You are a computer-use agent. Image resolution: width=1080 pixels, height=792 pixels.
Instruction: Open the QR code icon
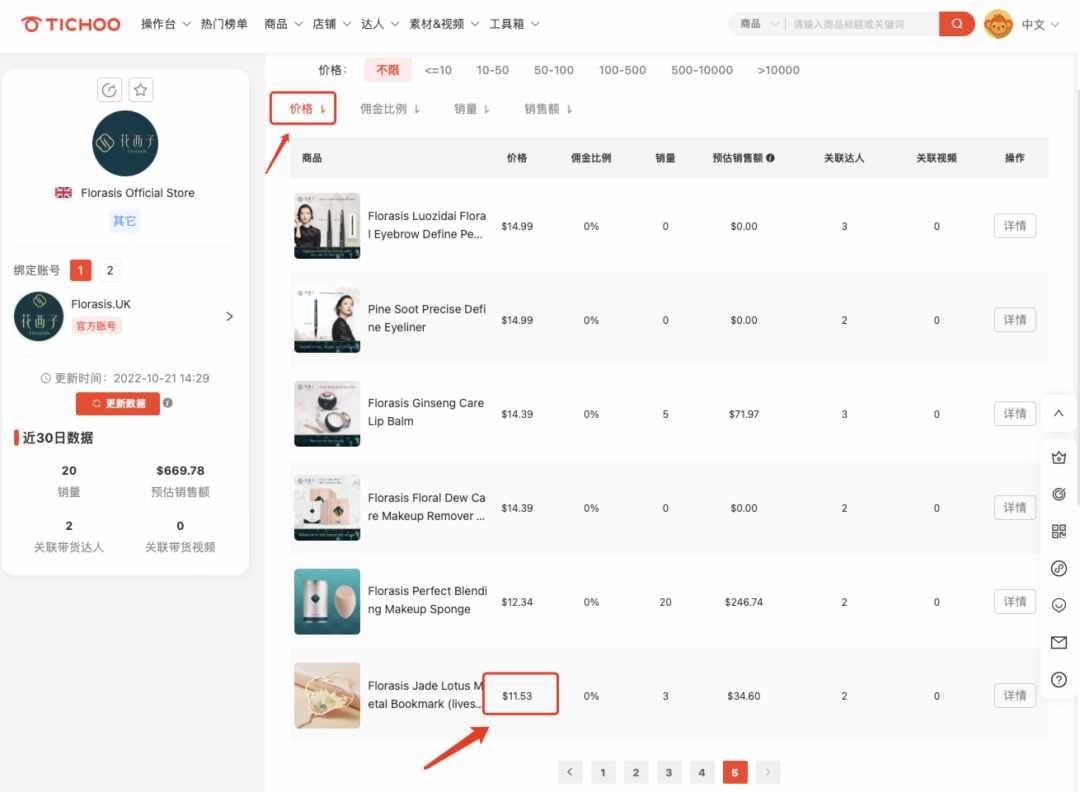(1059, 531)
